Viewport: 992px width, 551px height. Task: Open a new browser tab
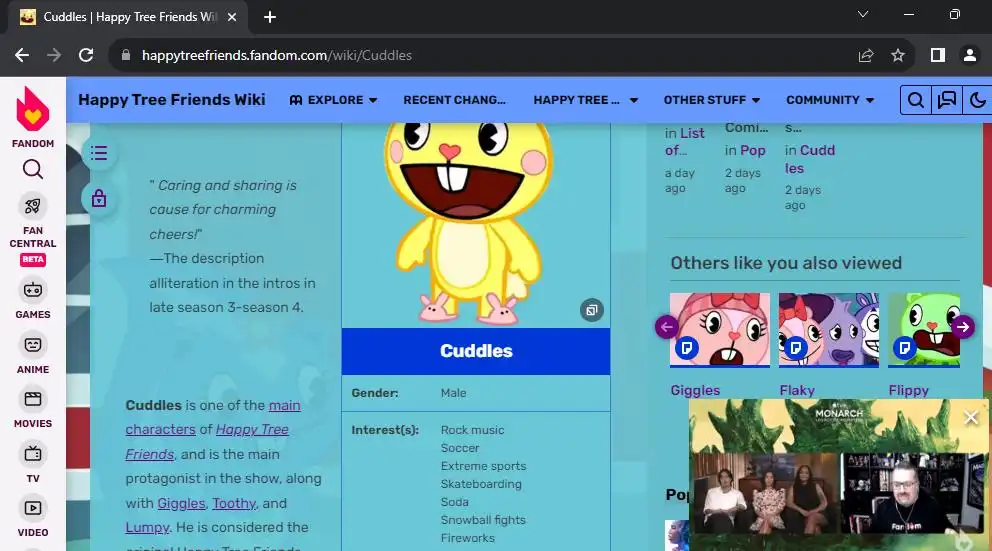pyautogui.click(x=270, y=17)
